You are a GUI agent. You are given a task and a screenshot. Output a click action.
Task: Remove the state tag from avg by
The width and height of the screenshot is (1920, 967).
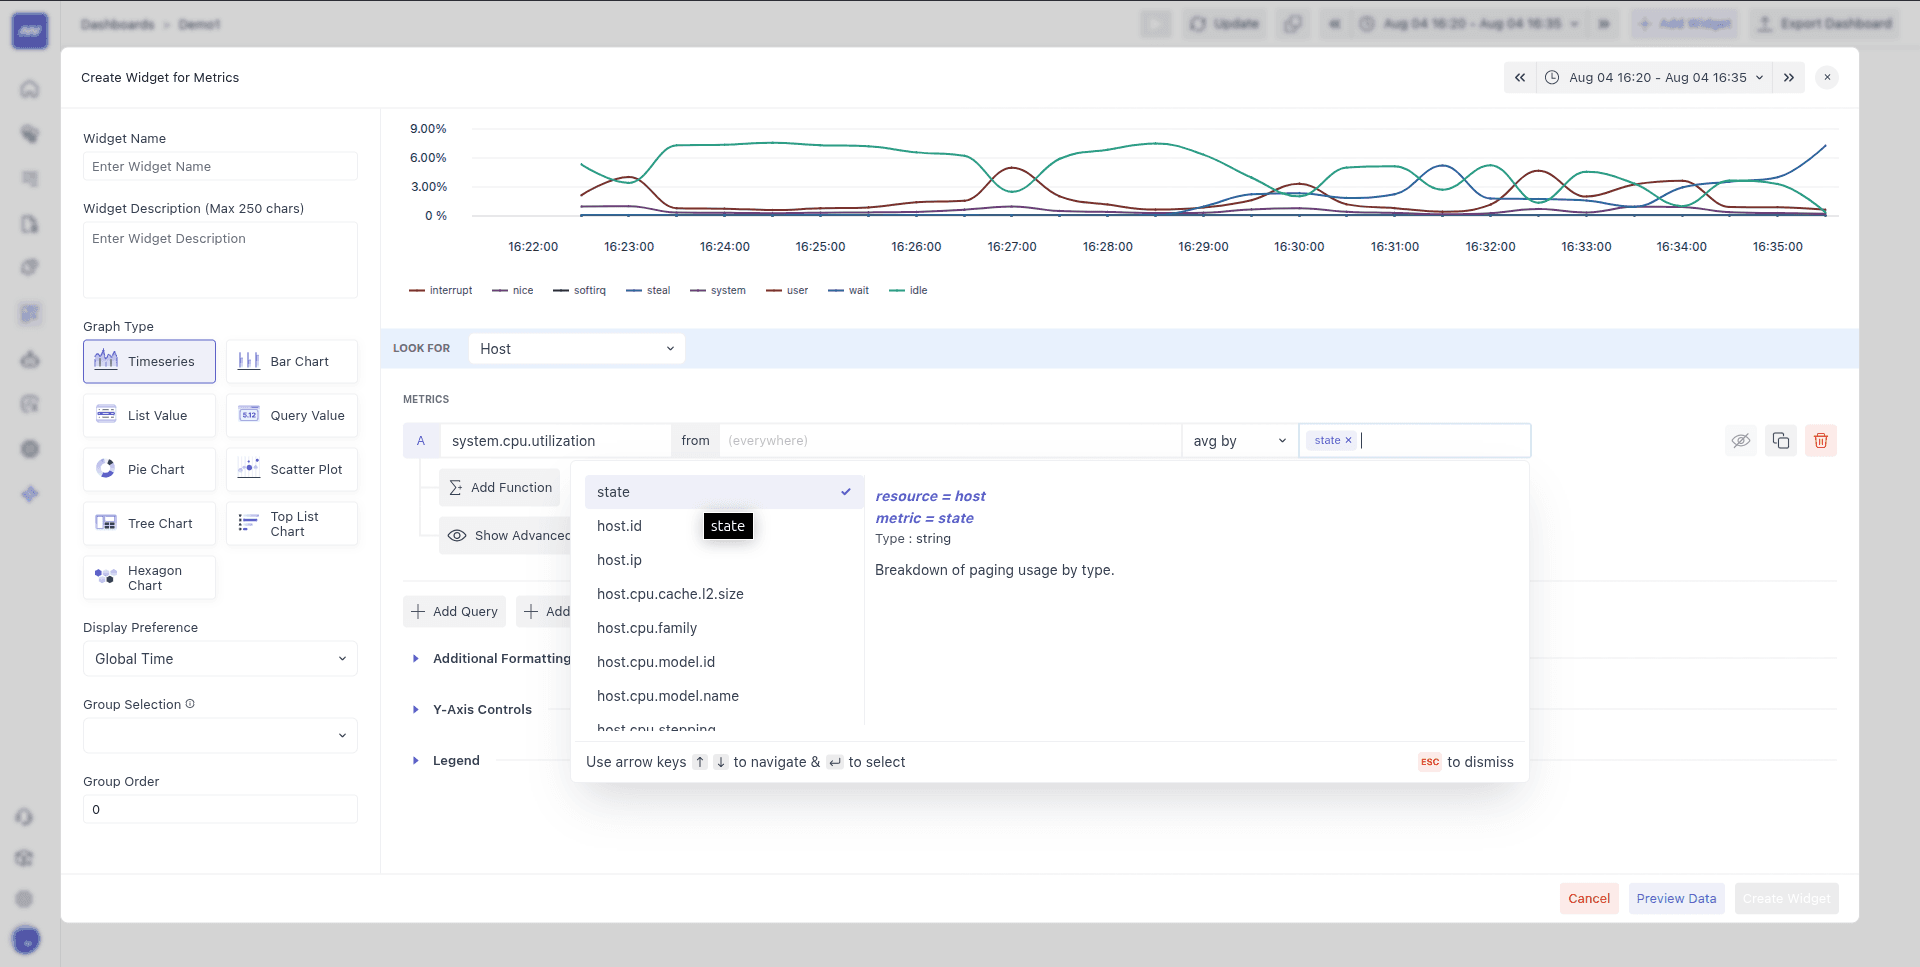[x=1348, y=440]
